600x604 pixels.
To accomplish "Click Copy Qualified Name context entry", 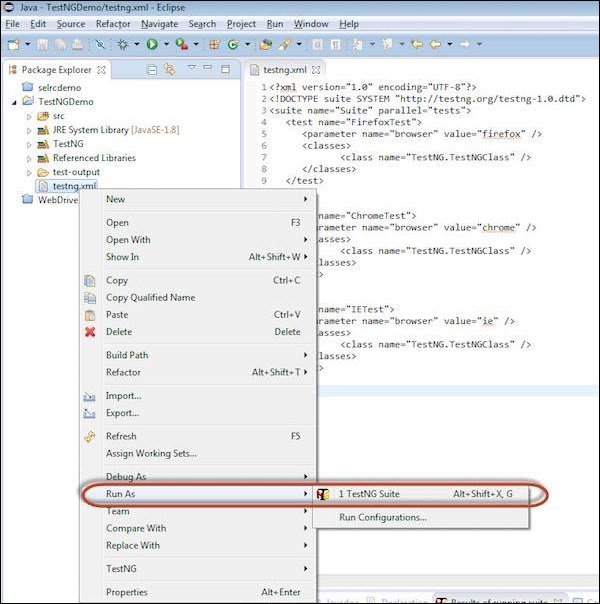I will (198, 298).
